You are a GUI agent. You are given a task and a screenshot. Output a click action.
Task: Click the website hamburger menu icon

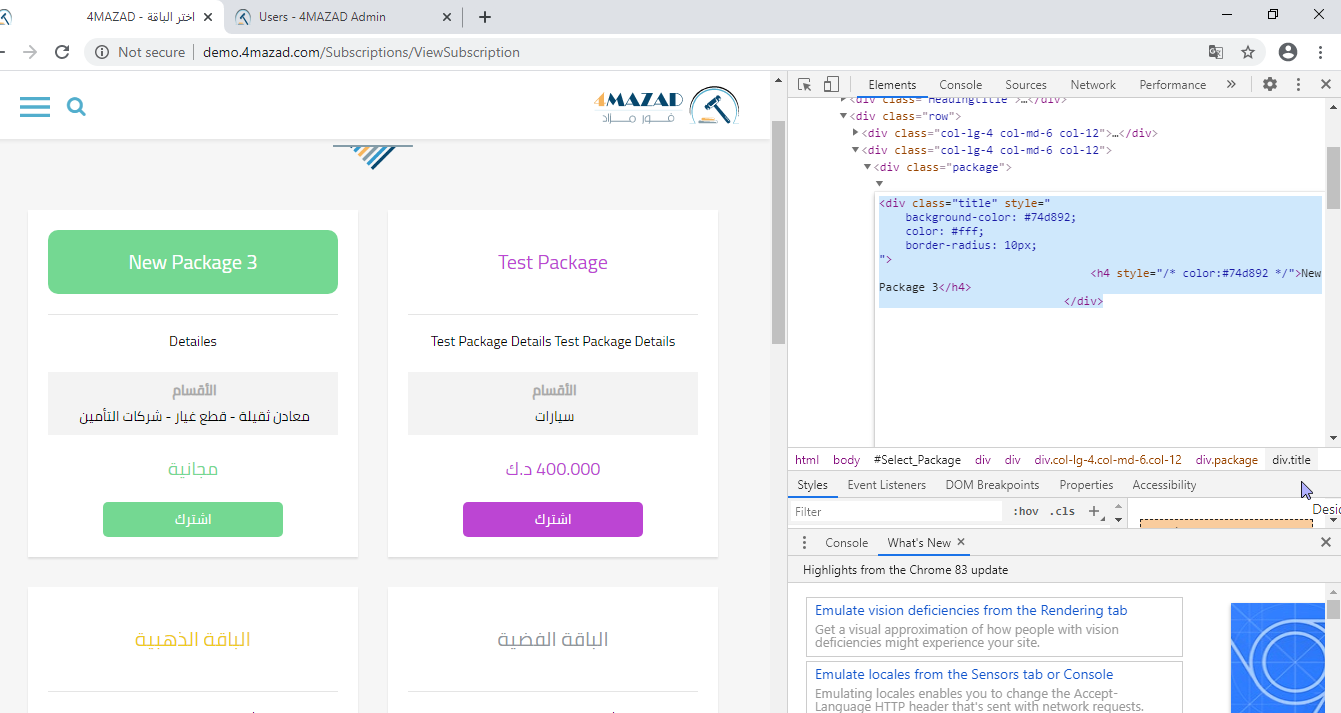35,107
